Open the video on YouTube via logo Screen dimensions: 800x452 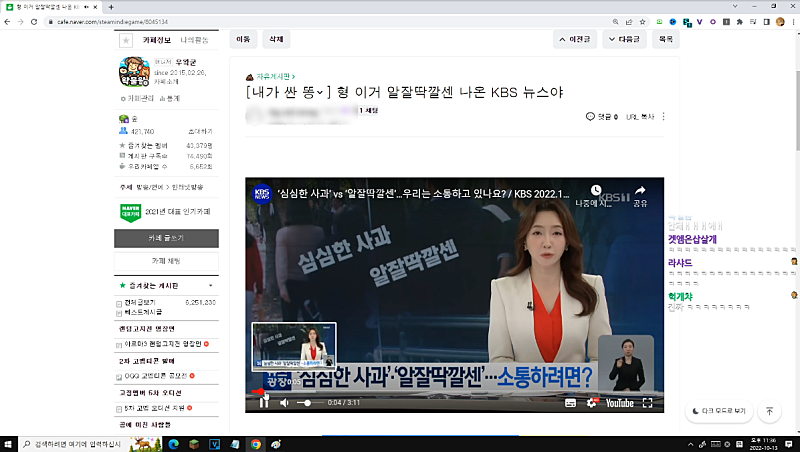click(619, 403)
